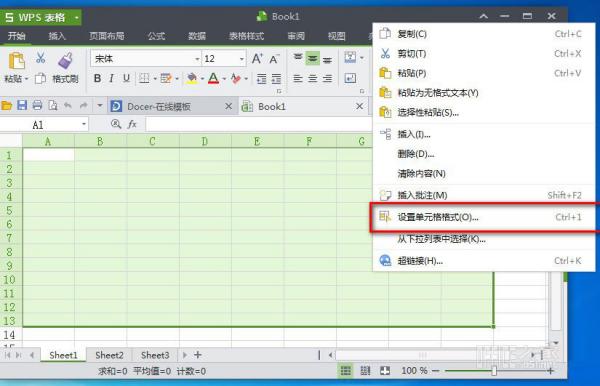600x386 pixels.
Task: Expand the font color dropdown arrow
Action: (224, 79)
